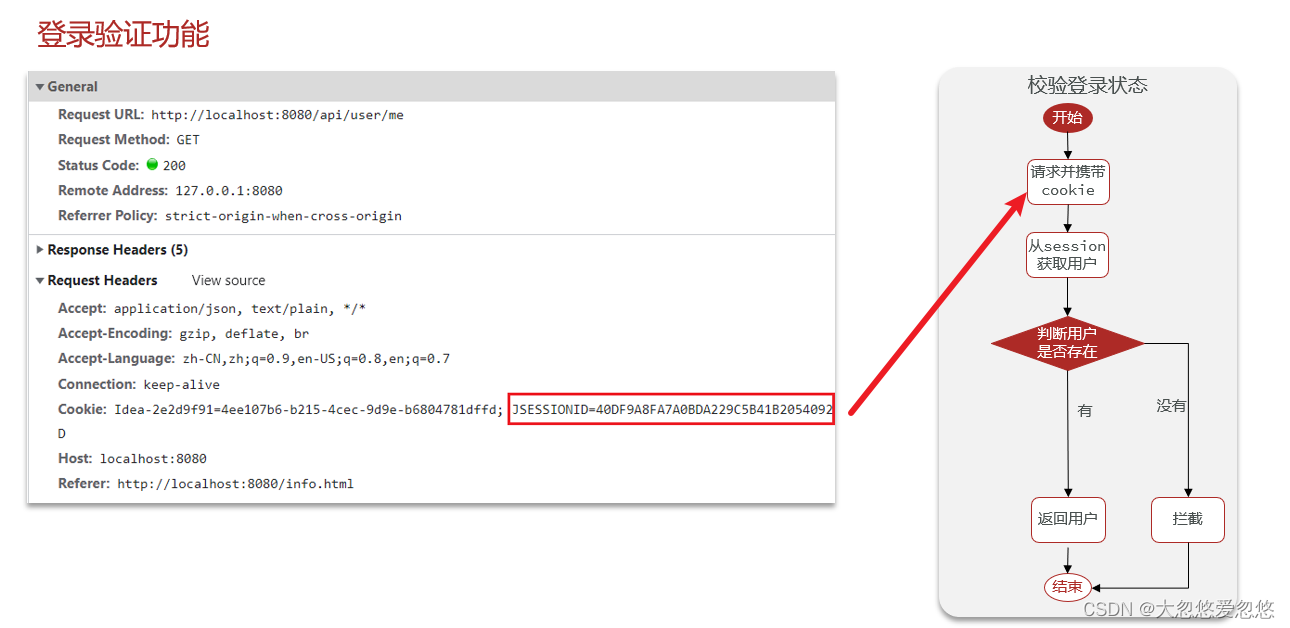Click the 拦截 flowchart box
Image resolution: width=1290 pixels, height=628 pixels.
click(x=1188, y=519)
